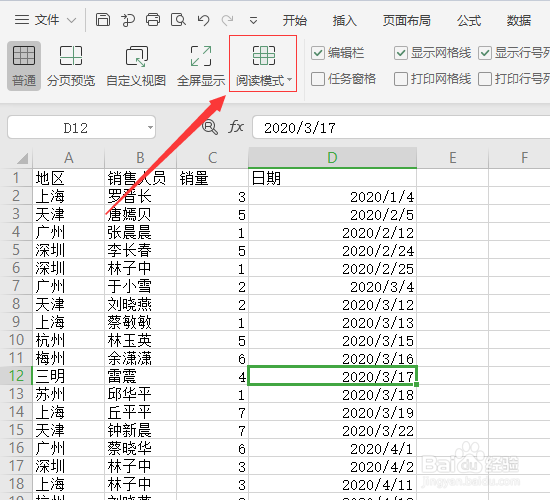Image resolution: width=550 pixels, height=500 pixels.
Task: Toggle the 显示行号列标 checkbox
Action: [485, 53]
